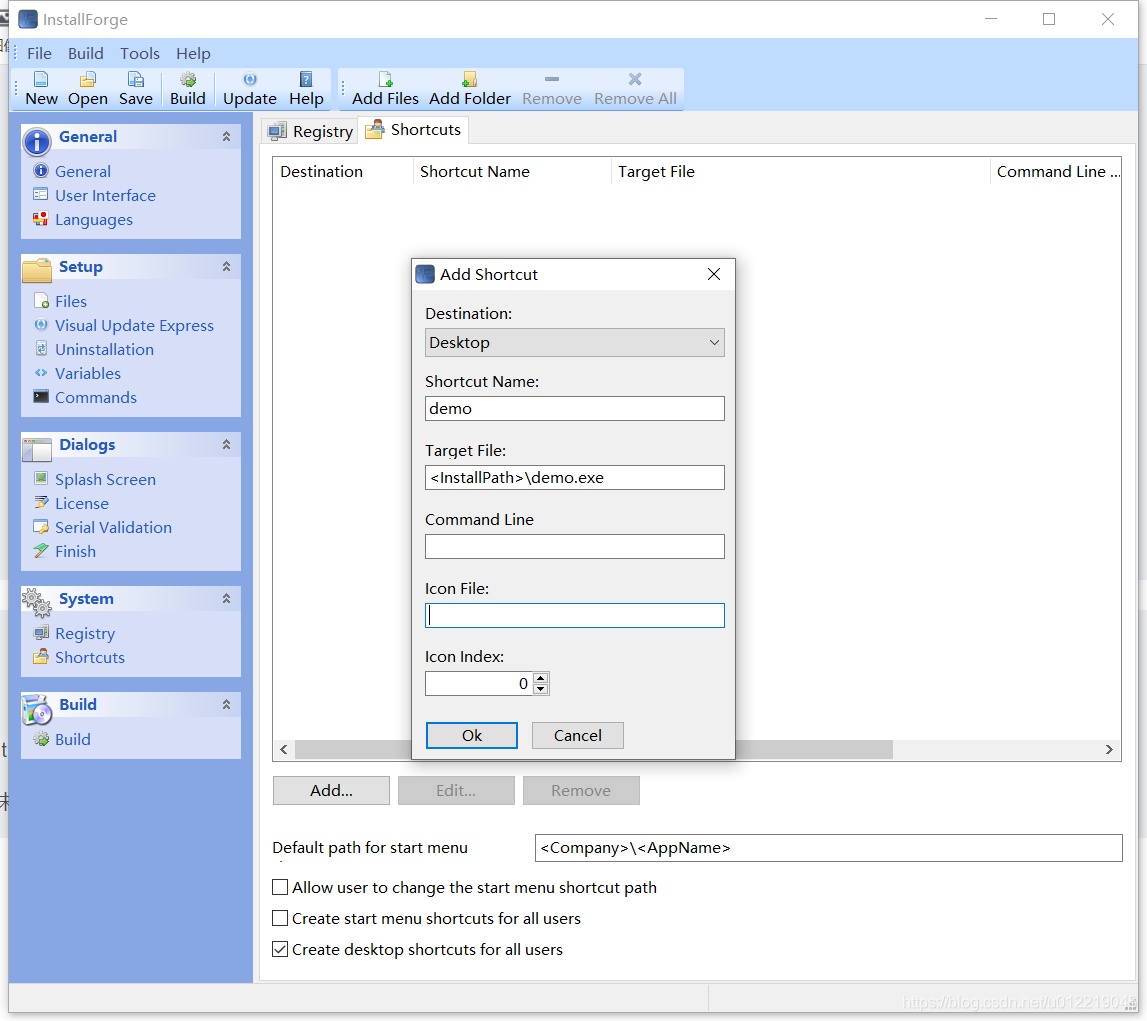This screenshot has height=1021, width=1147.
Task: Uncheck create desktop shortcuts for all users
Action: click(279, 949)
